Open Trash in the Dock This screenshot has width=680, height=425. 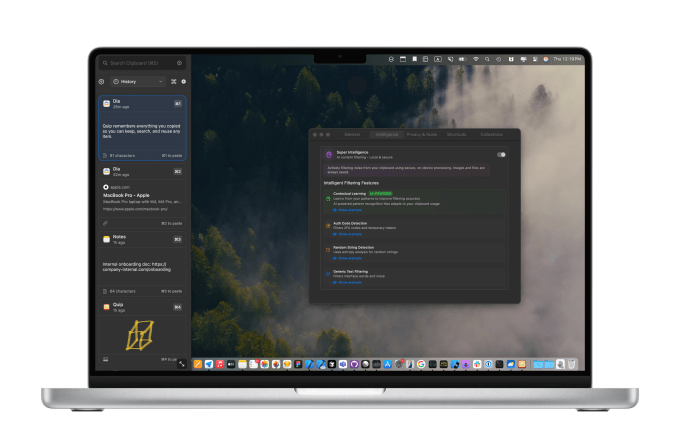tap(572, 364)
